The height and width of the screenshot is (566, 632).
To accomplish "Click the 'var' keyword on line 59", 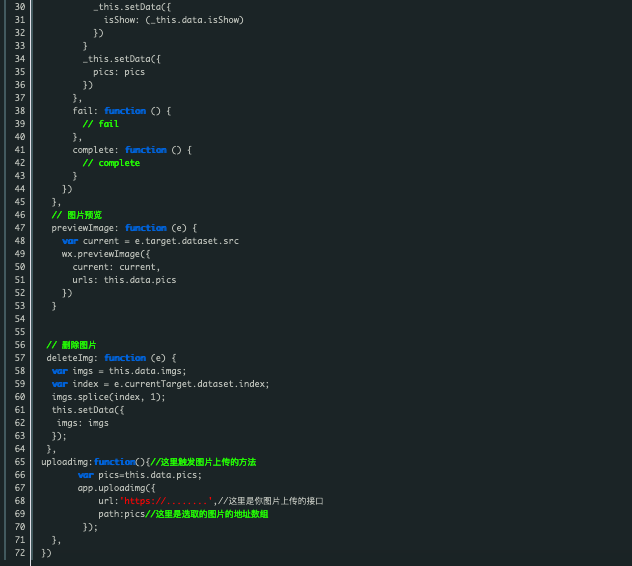I will [x=60, y=384].
